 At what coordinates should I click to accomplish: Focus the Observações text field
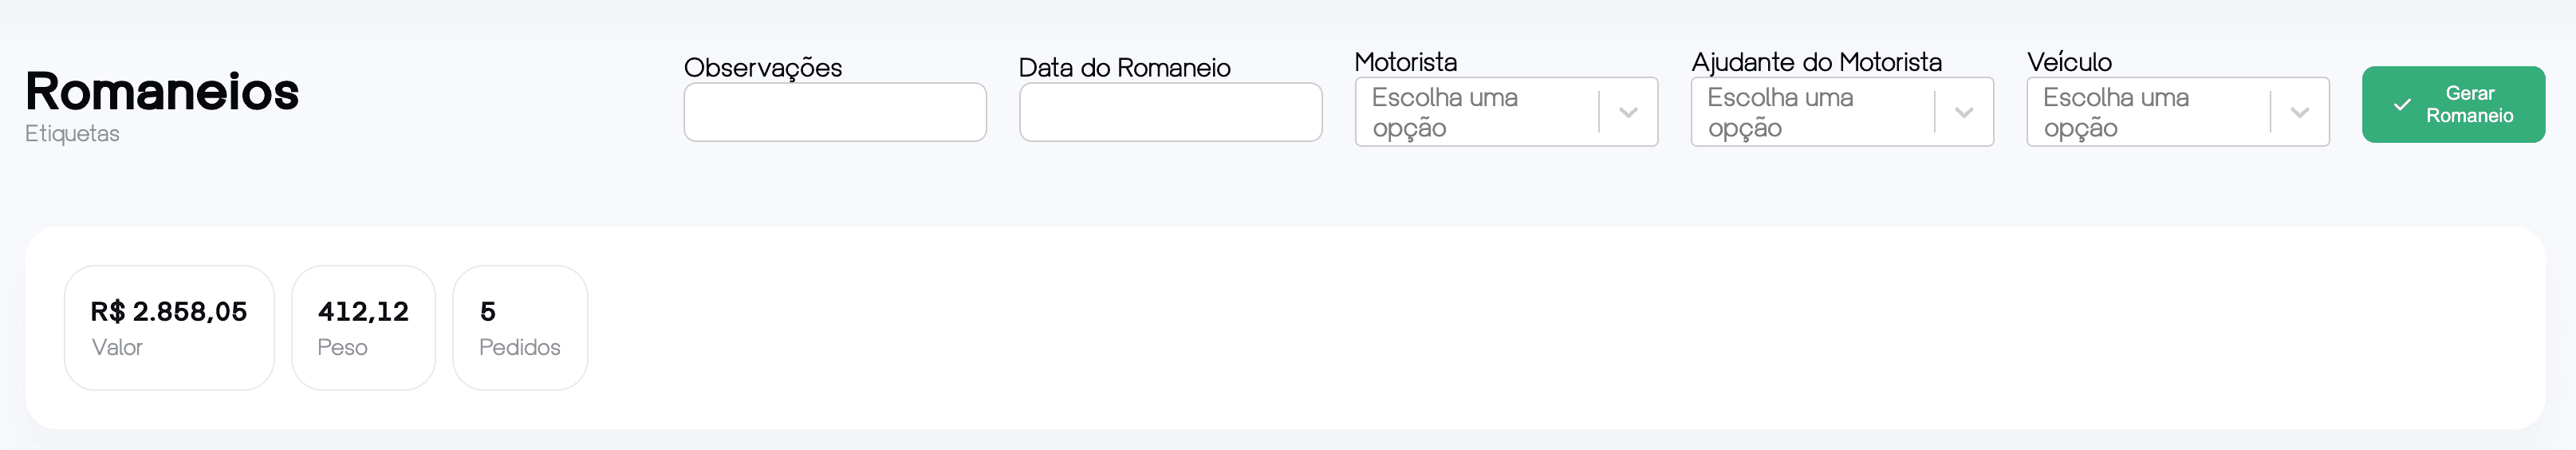835,112
